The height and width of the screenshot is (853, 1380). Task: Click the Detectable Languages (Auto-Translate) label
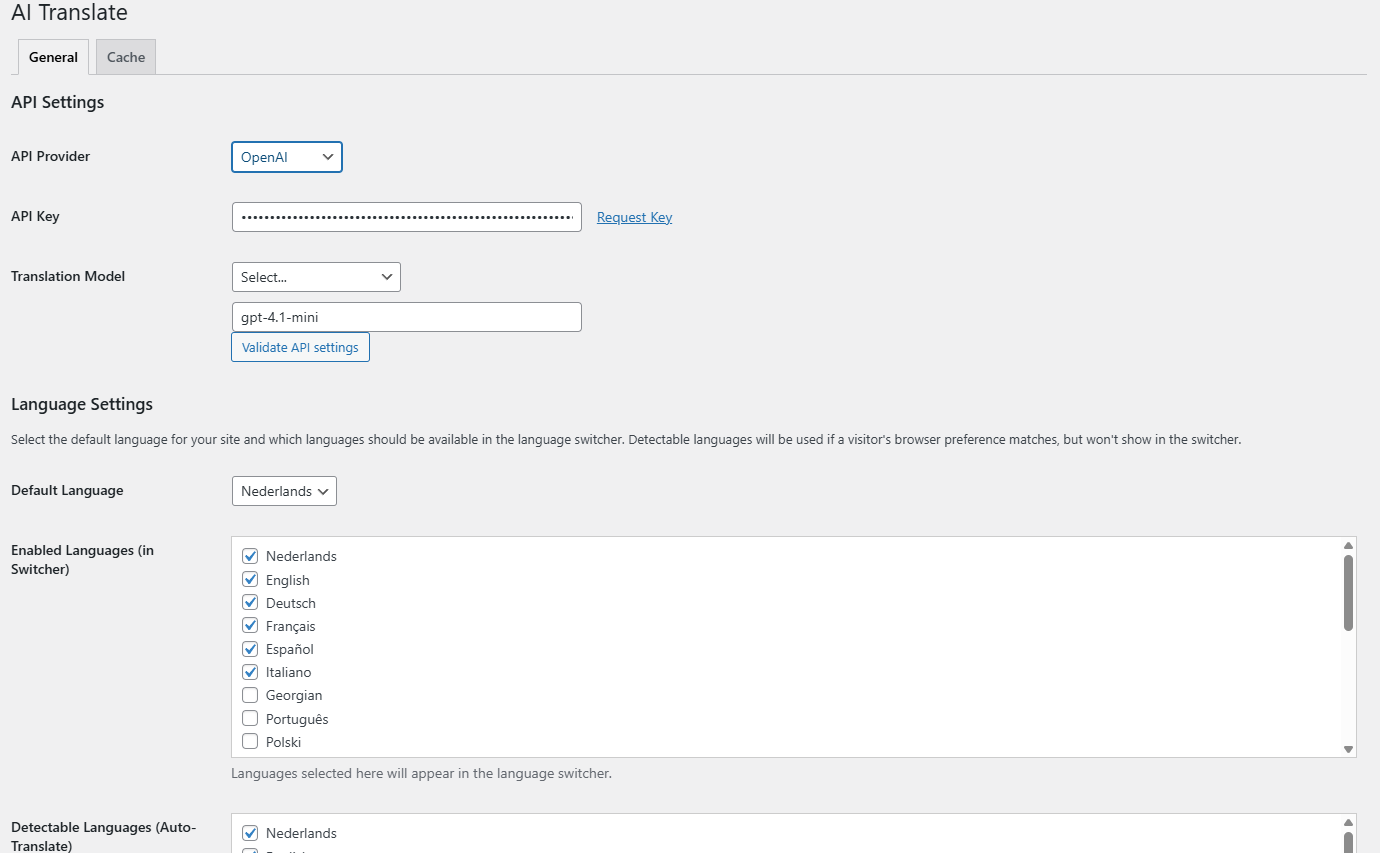pos(104,836)
